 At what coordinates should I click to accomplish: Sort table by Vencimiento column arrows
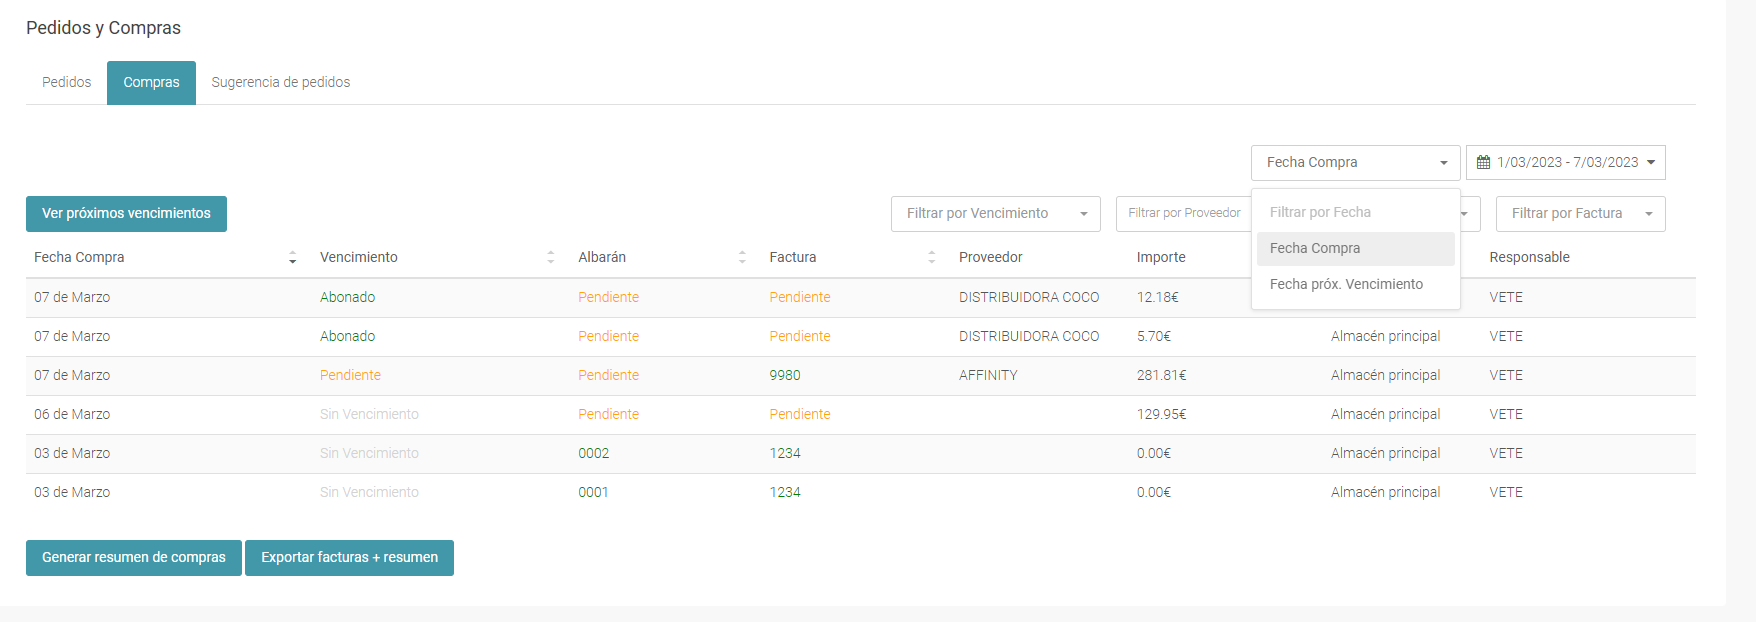[x=550, y=258]
